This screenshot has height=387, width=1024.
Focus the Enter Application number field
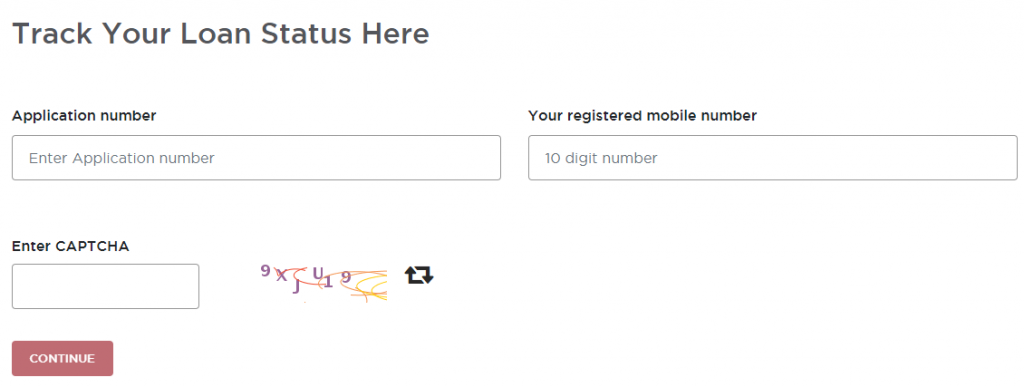pyautogui.click(x=256, y=158)
